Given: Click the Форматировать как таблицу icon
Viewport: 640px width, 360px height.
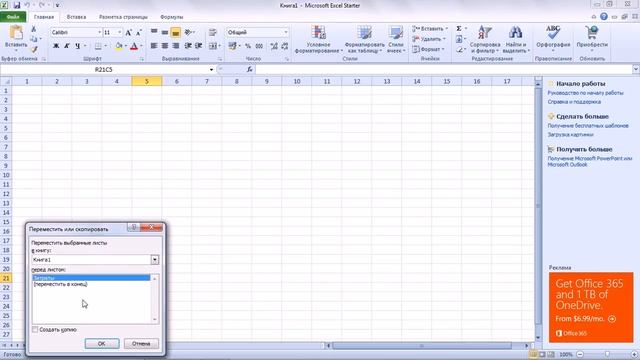Looking at the screenshot, I should tap(364, 33).
